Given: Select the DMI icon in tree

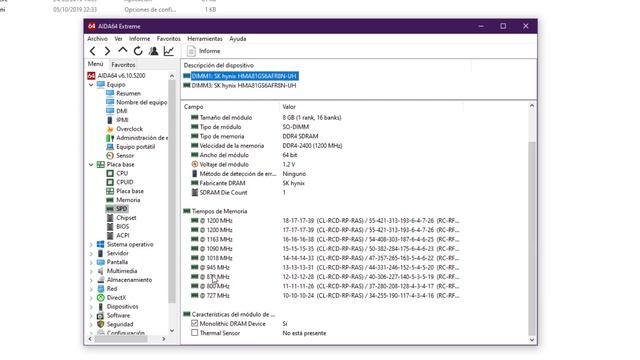Looking at the screenshot, I should pyautogui.click(x=110, y=111).
